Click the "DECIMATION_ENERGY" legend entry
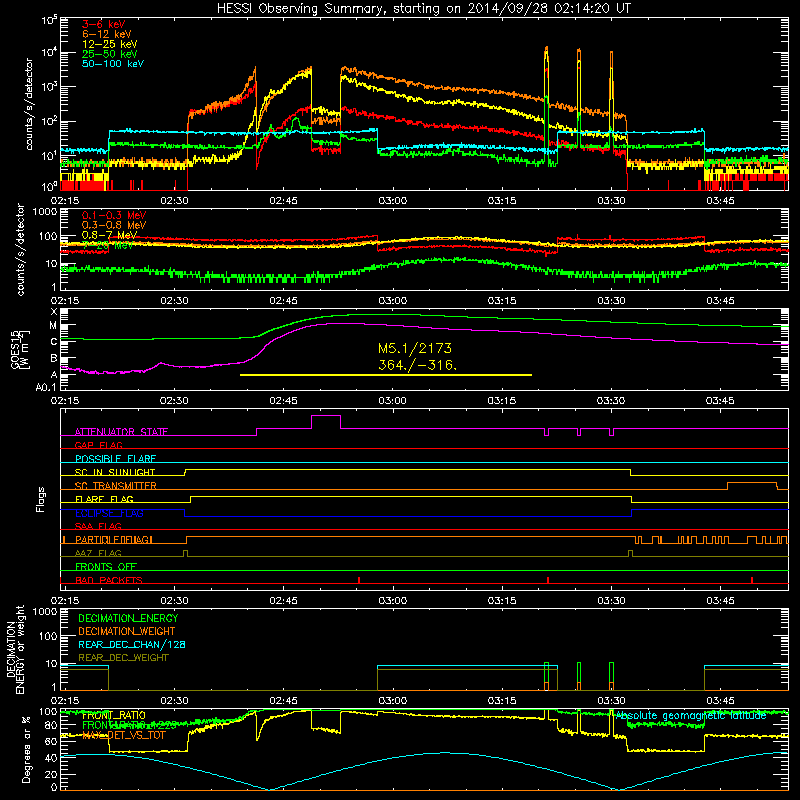The width and height of the screenshot is (800, 800). (128, 618)
